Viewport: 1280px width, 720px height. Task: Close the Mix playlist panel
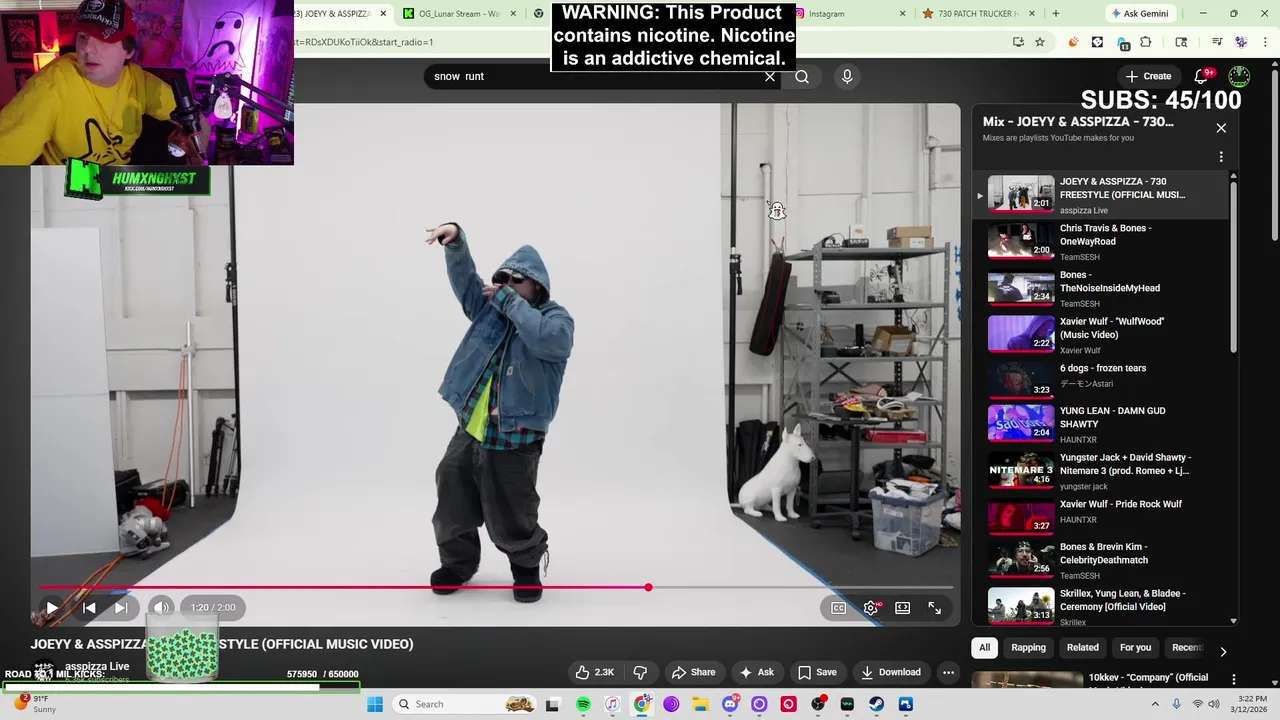(x=1221, y=128)
